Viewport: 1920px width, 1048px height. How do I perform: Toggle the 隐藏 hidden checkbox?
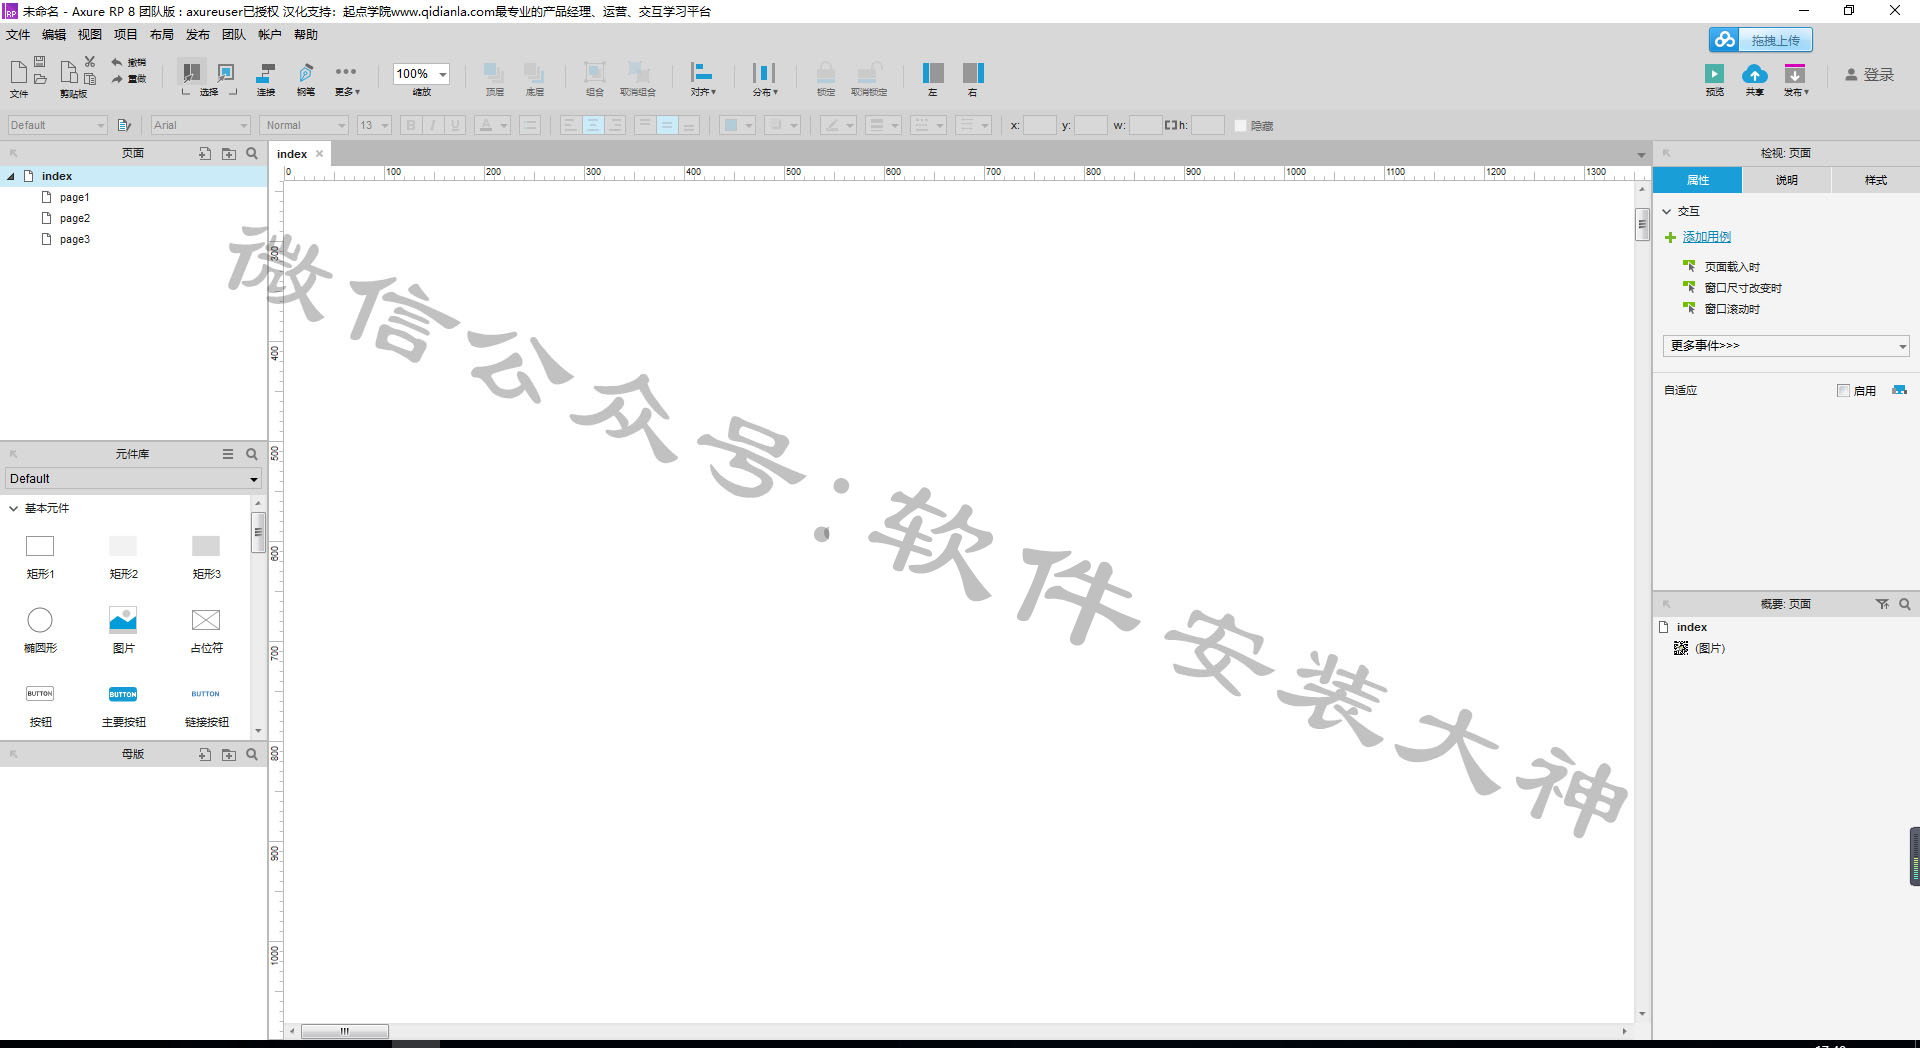1240,126
